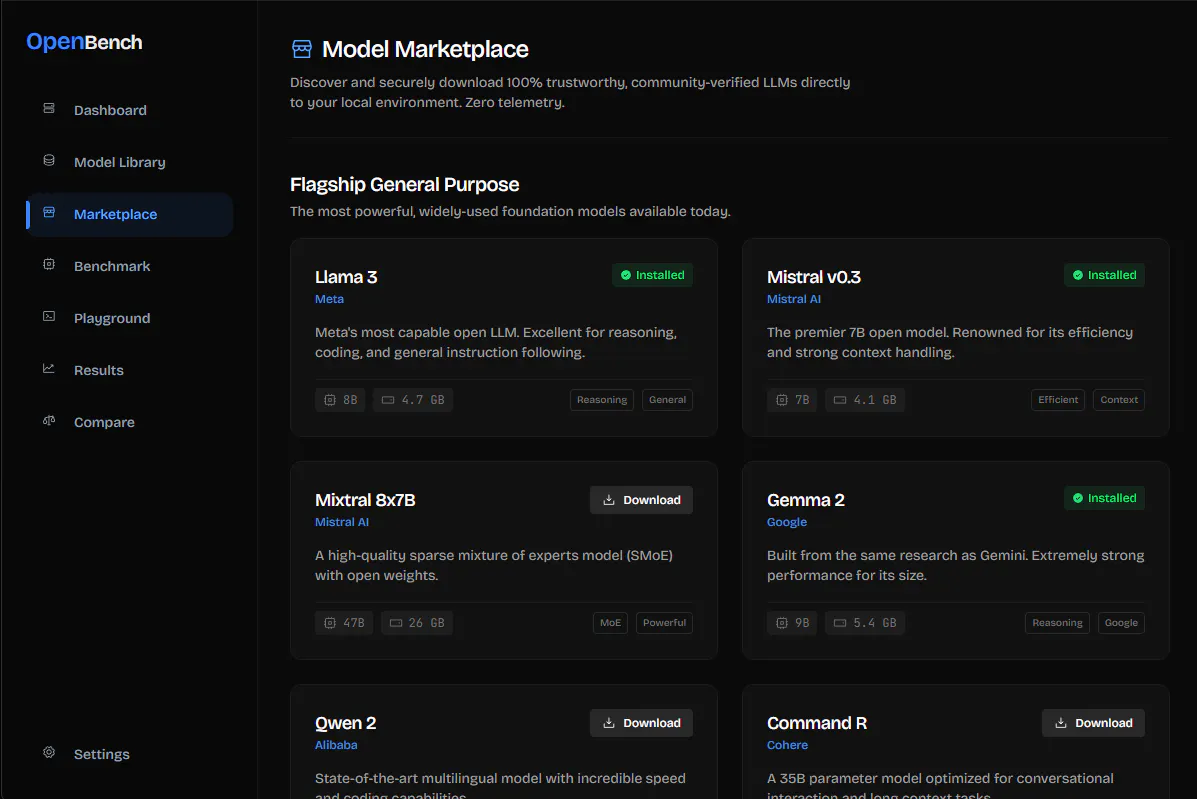This screenshot has width=1197, height=799.
Task: Click the green check icon on Mistral v0.3
Action: coord(1078,275)
